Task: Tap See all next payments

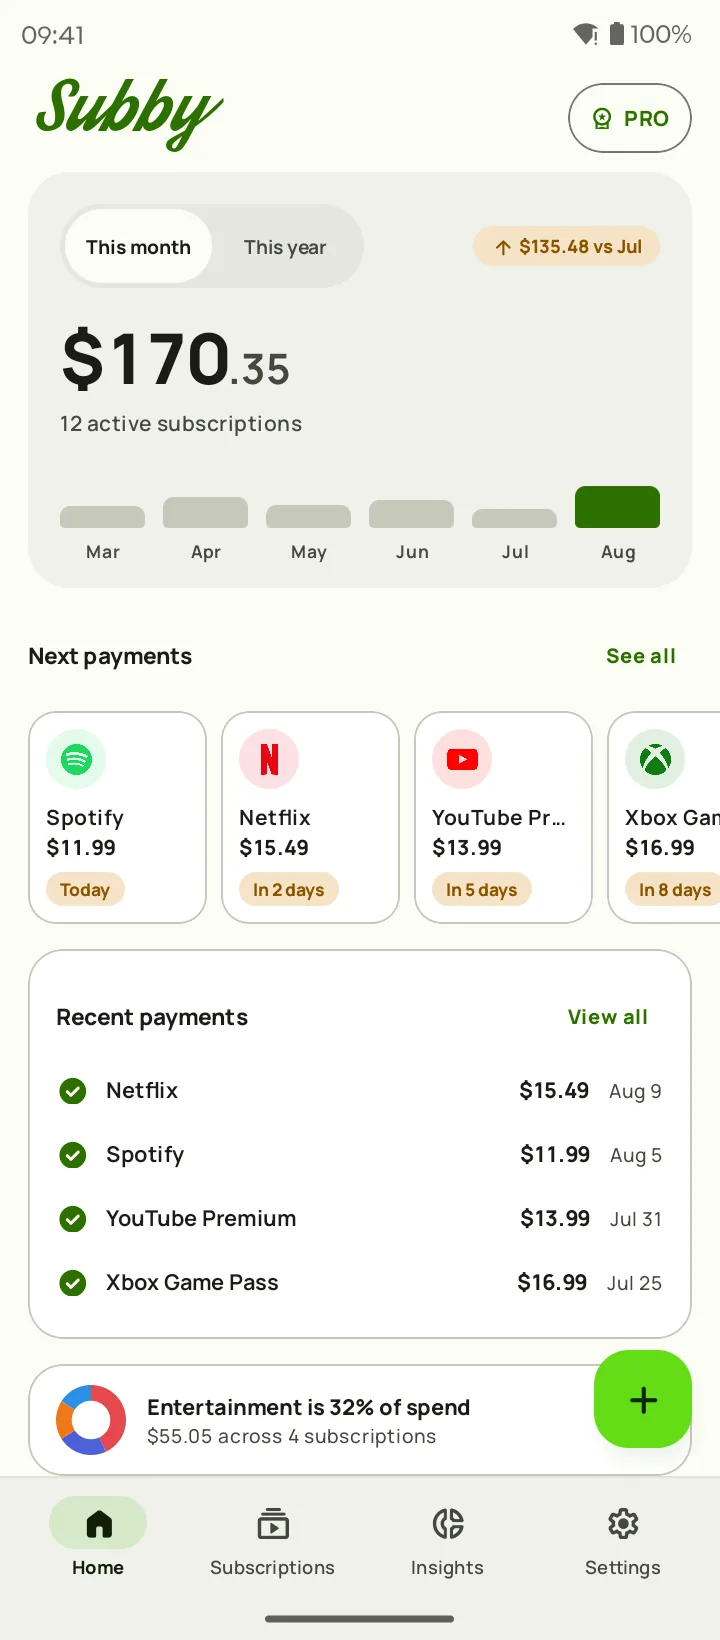Action: coord(641,656)
